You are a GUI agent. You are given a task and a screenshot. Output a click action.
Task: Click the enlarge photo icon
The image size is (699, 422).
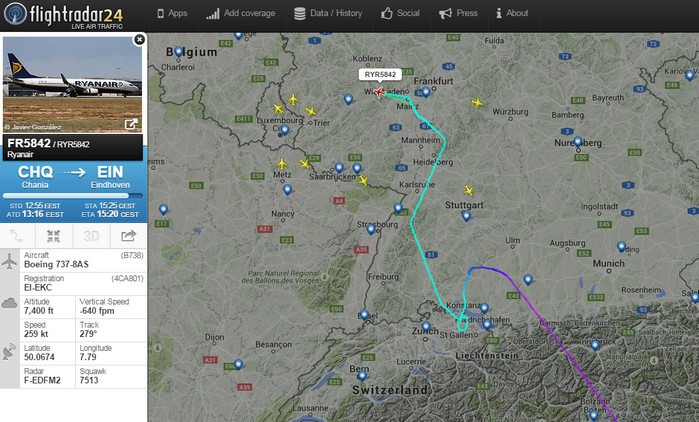tap(130, 124)
